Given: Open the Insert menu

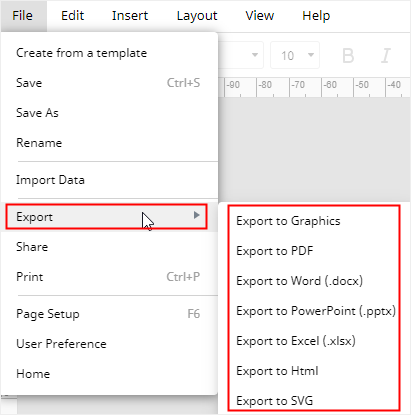Looking at the screenshot, I should [130, 16].
